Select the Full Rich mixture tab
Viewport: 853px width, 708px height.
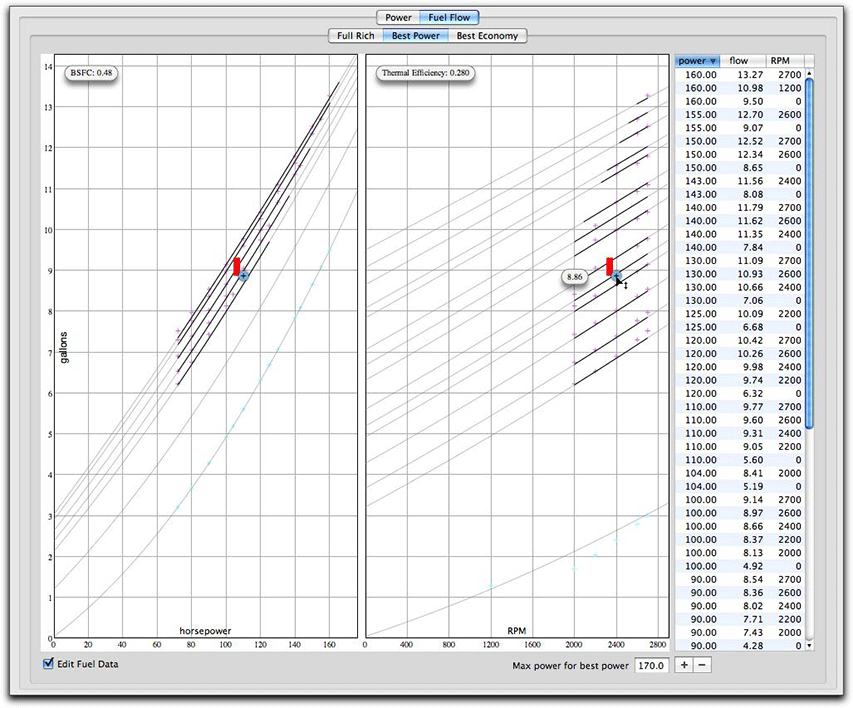(356, 36)
